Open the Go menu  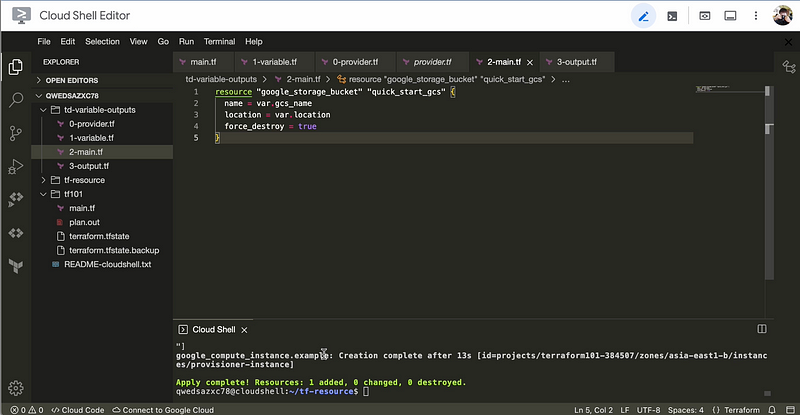[x=163, y=41]
